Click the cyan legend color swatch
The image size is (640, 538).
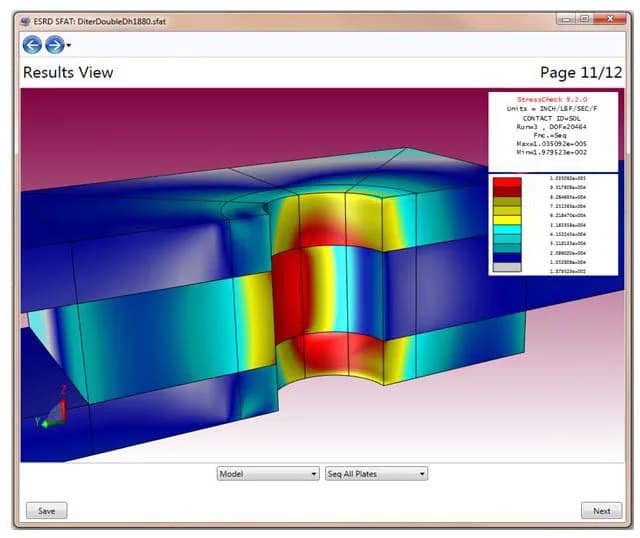(509, 228)
